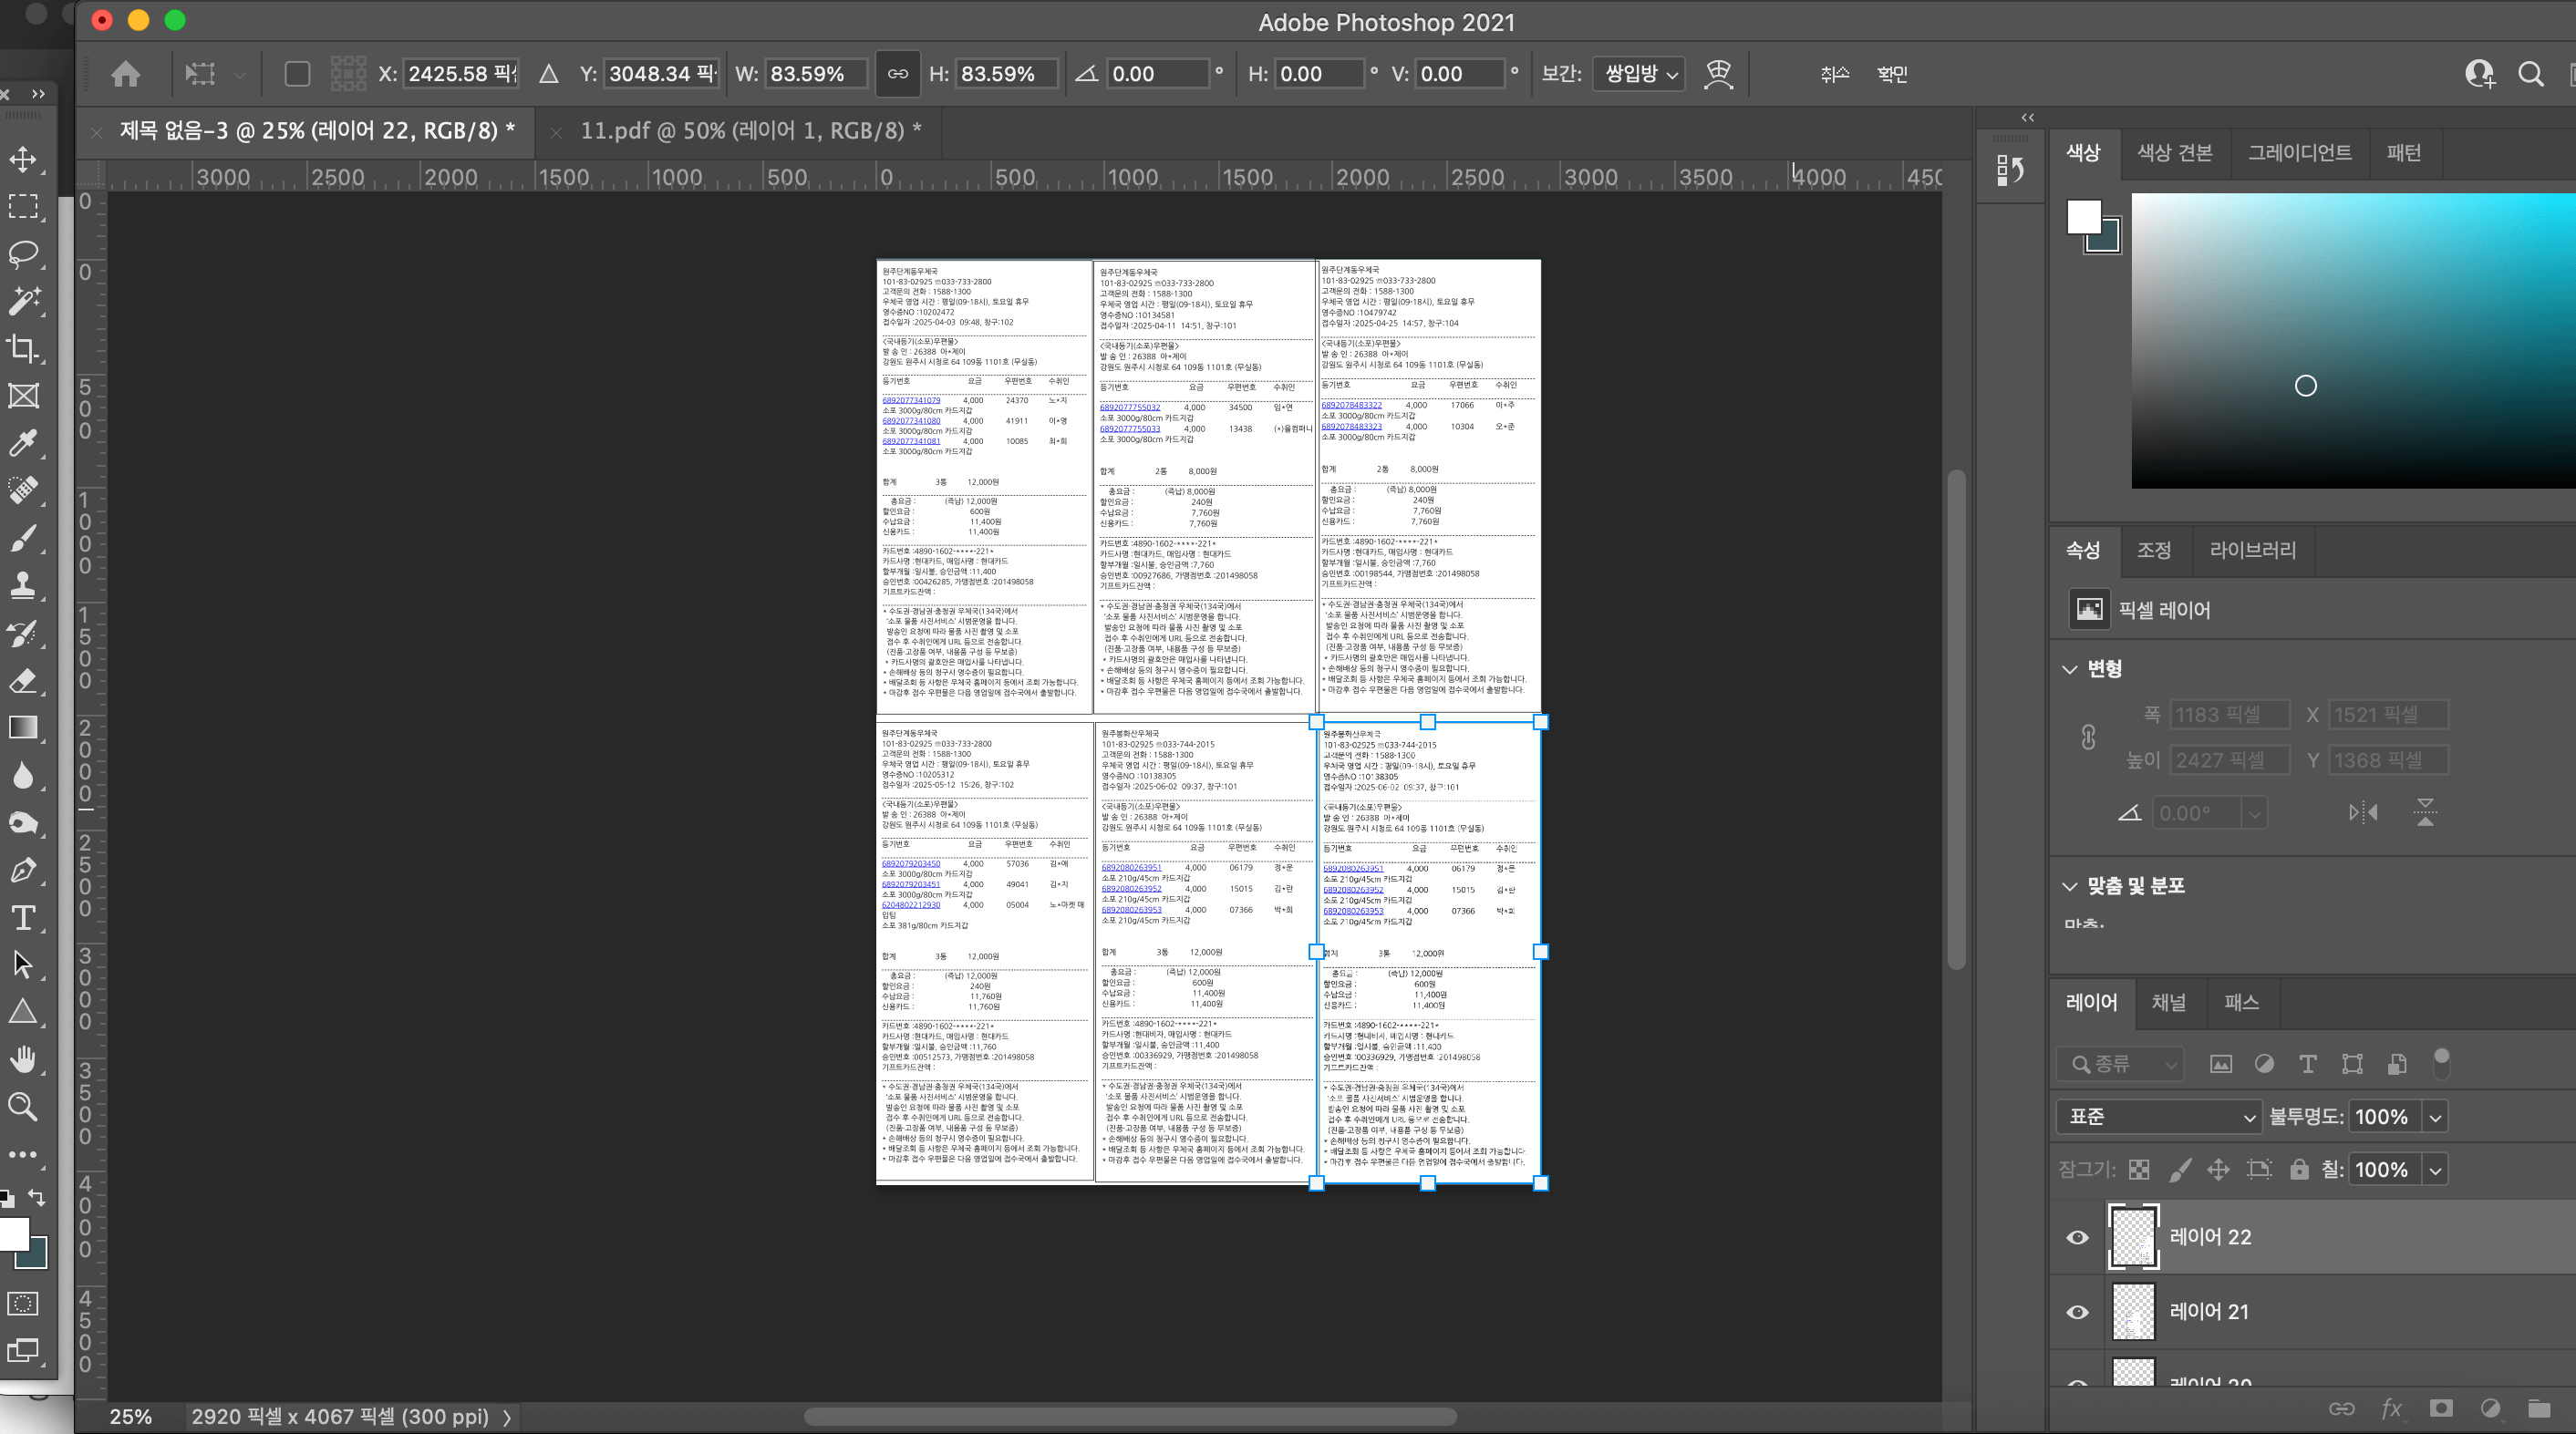Click the W width percentage field
Screen dimensions: 2576x1434
[x=813, y=74]
